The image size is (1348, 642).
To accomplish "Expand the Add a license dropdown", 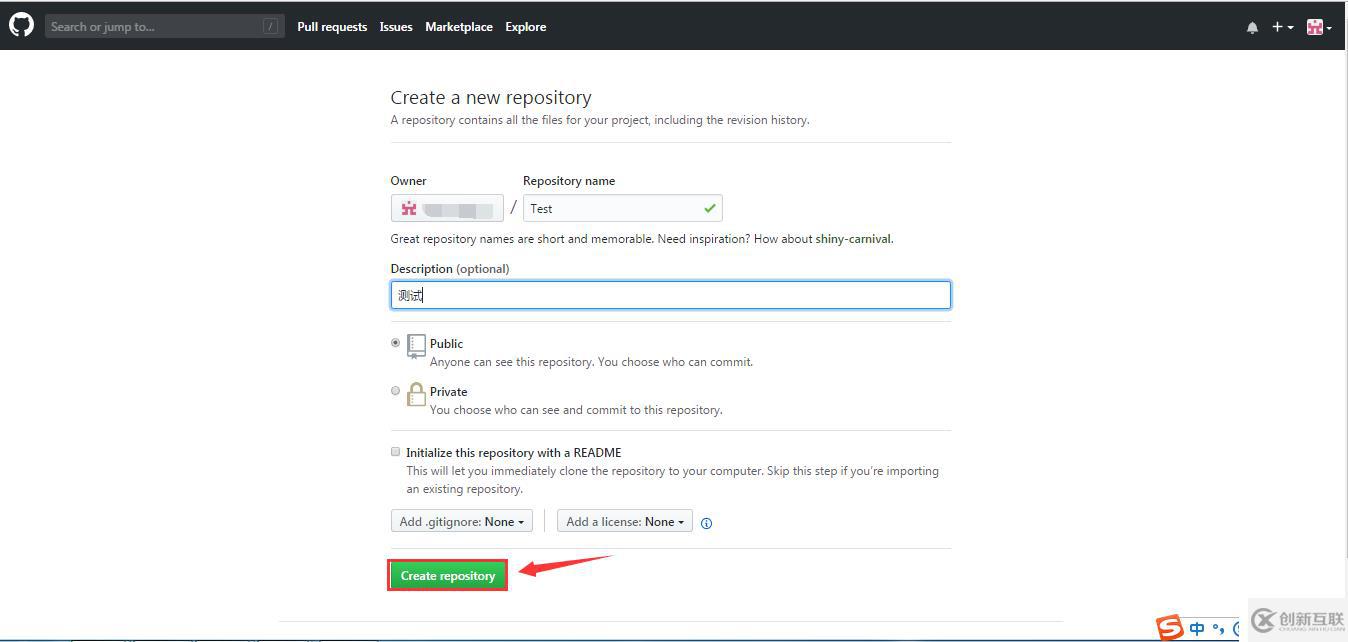I will point(625,521).
